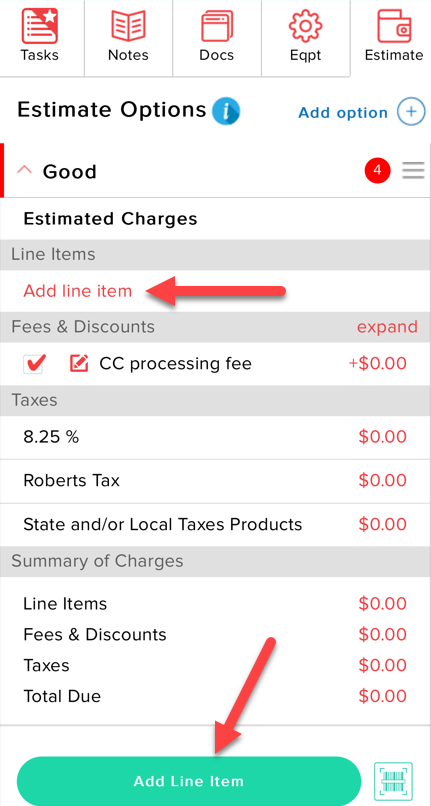Screen dimensions: 431x806
Task: Click the plus circle icon for Add option
Action: [411, 112]
